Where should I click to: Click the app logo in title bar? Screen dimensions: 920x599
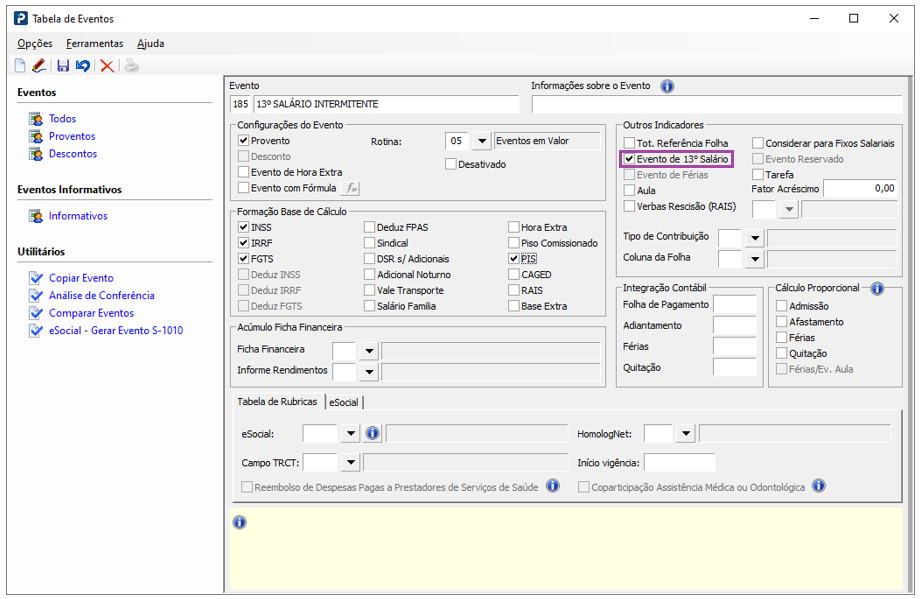21,19
